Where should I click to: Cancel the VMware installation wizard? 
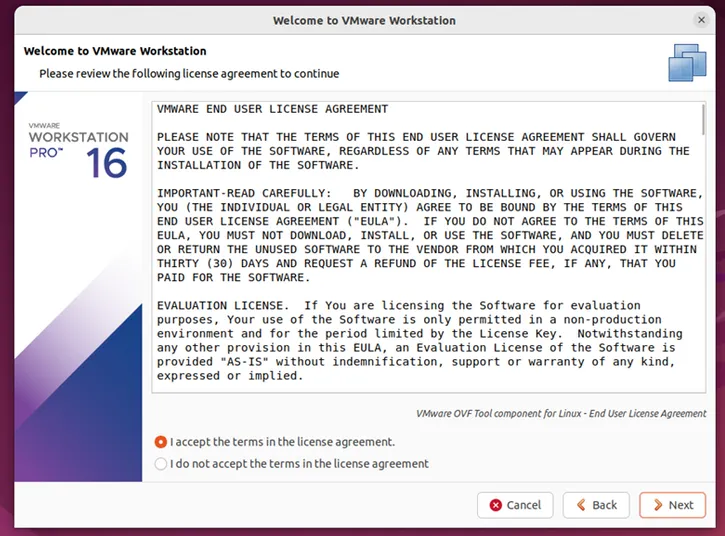tap(515, 505)
